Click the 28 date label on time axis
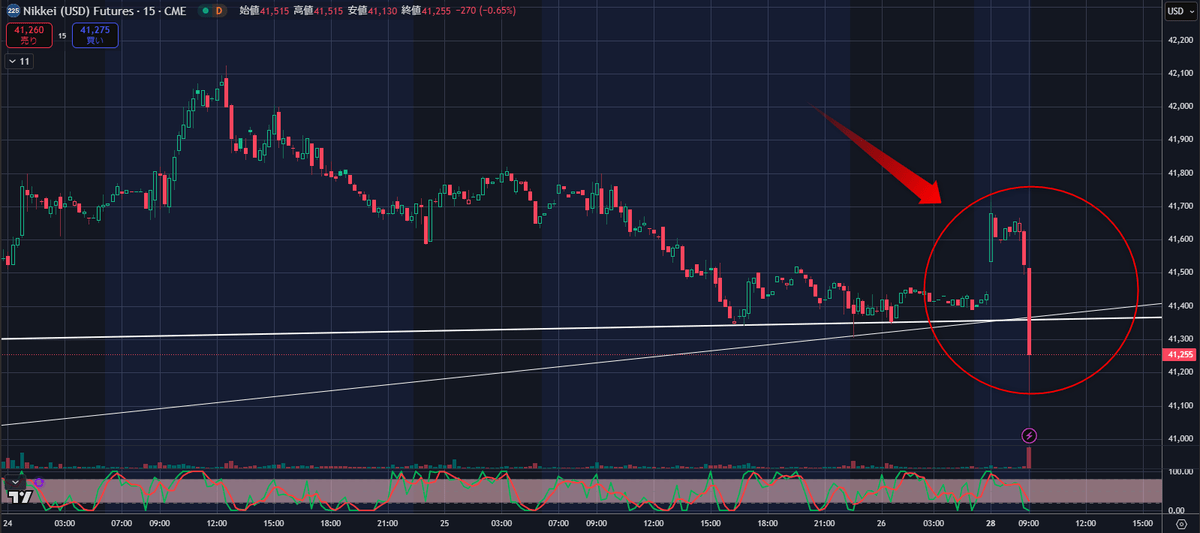This screenshot has width=1200, height=533. 989,523
